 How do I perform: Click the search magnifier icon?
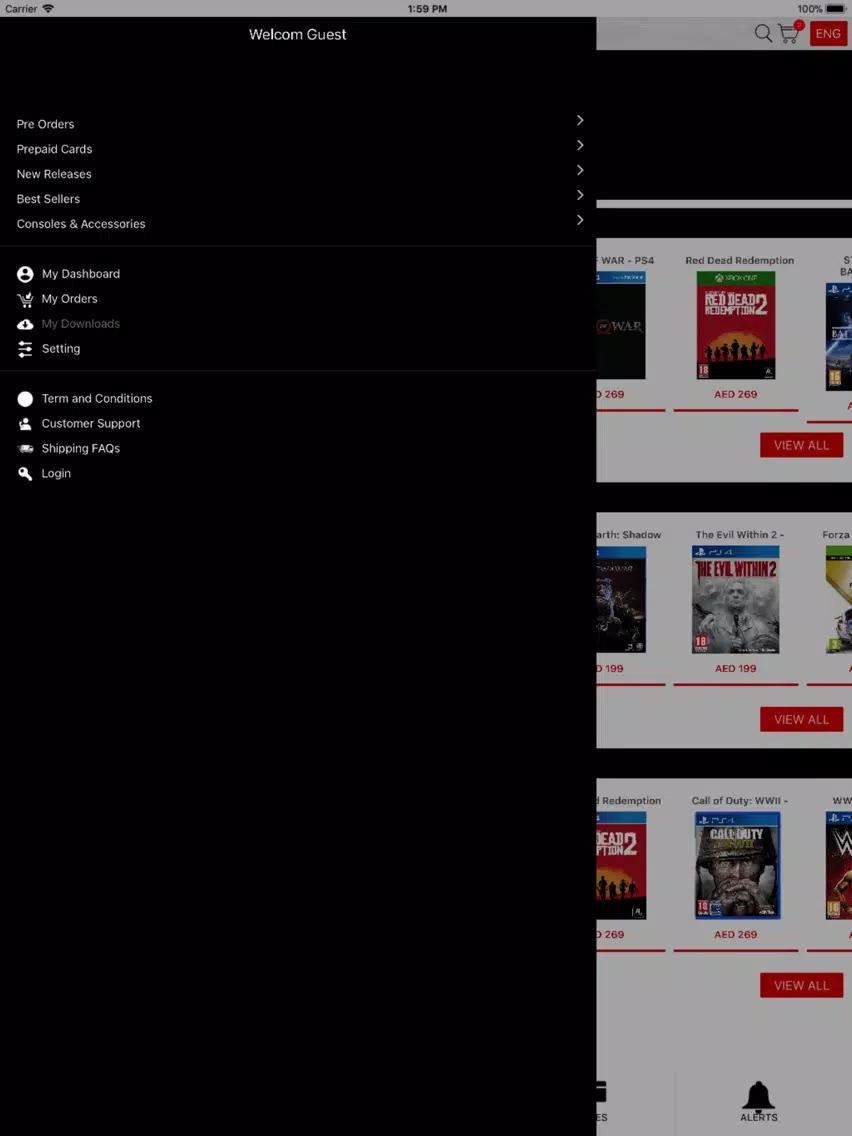point(763,34)
